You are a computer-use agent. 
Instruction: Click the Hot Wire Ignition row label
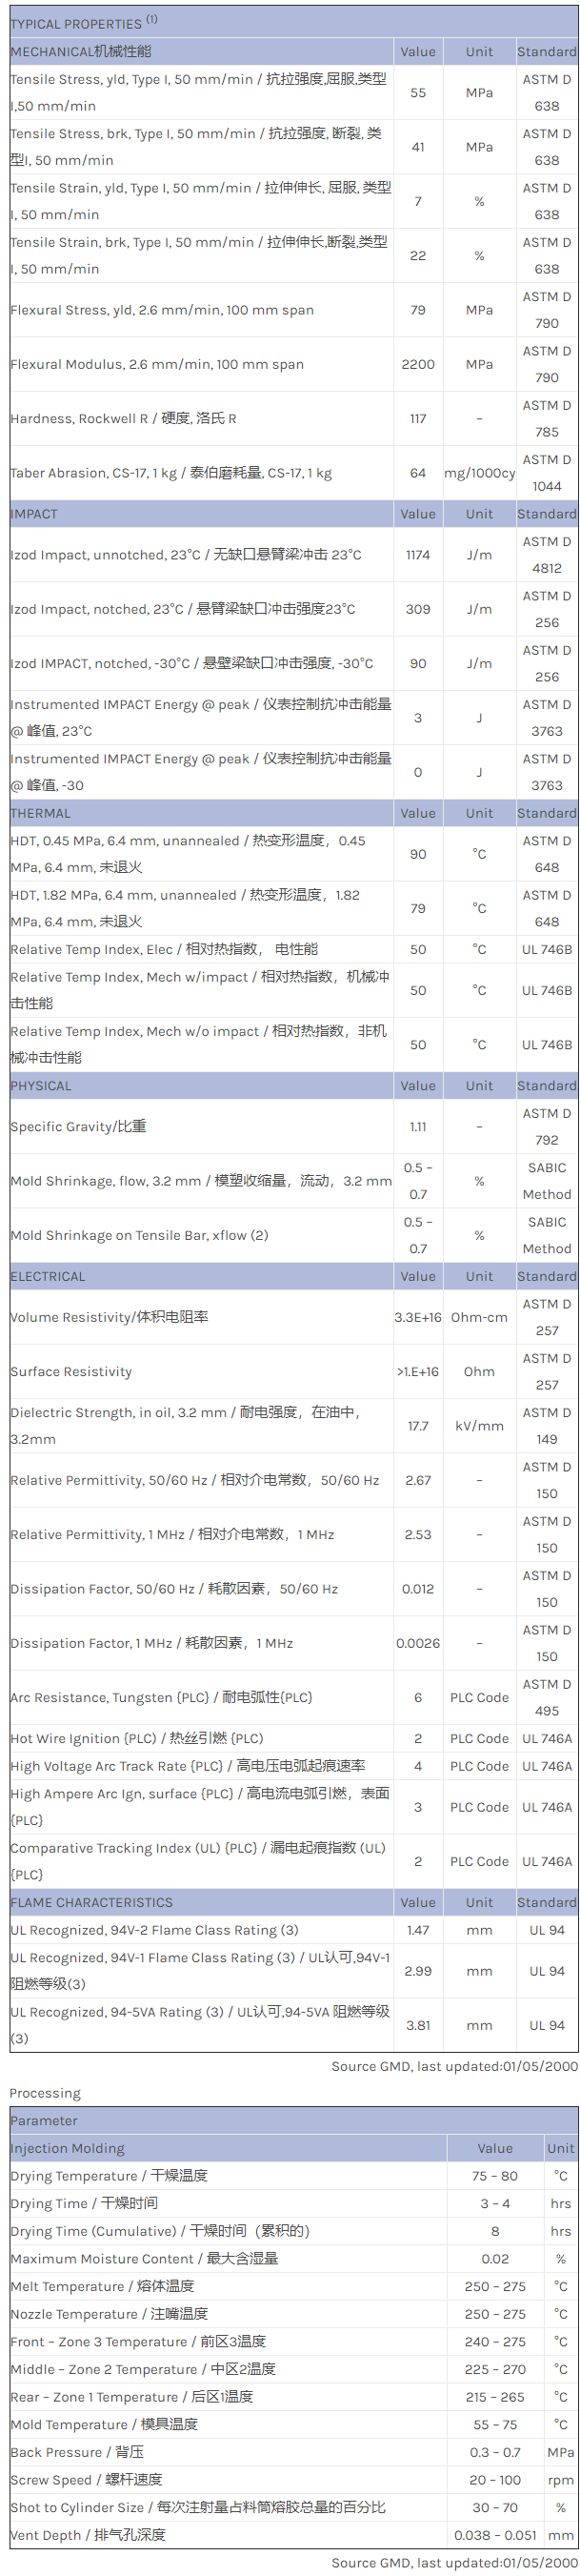coord(136,1738)
